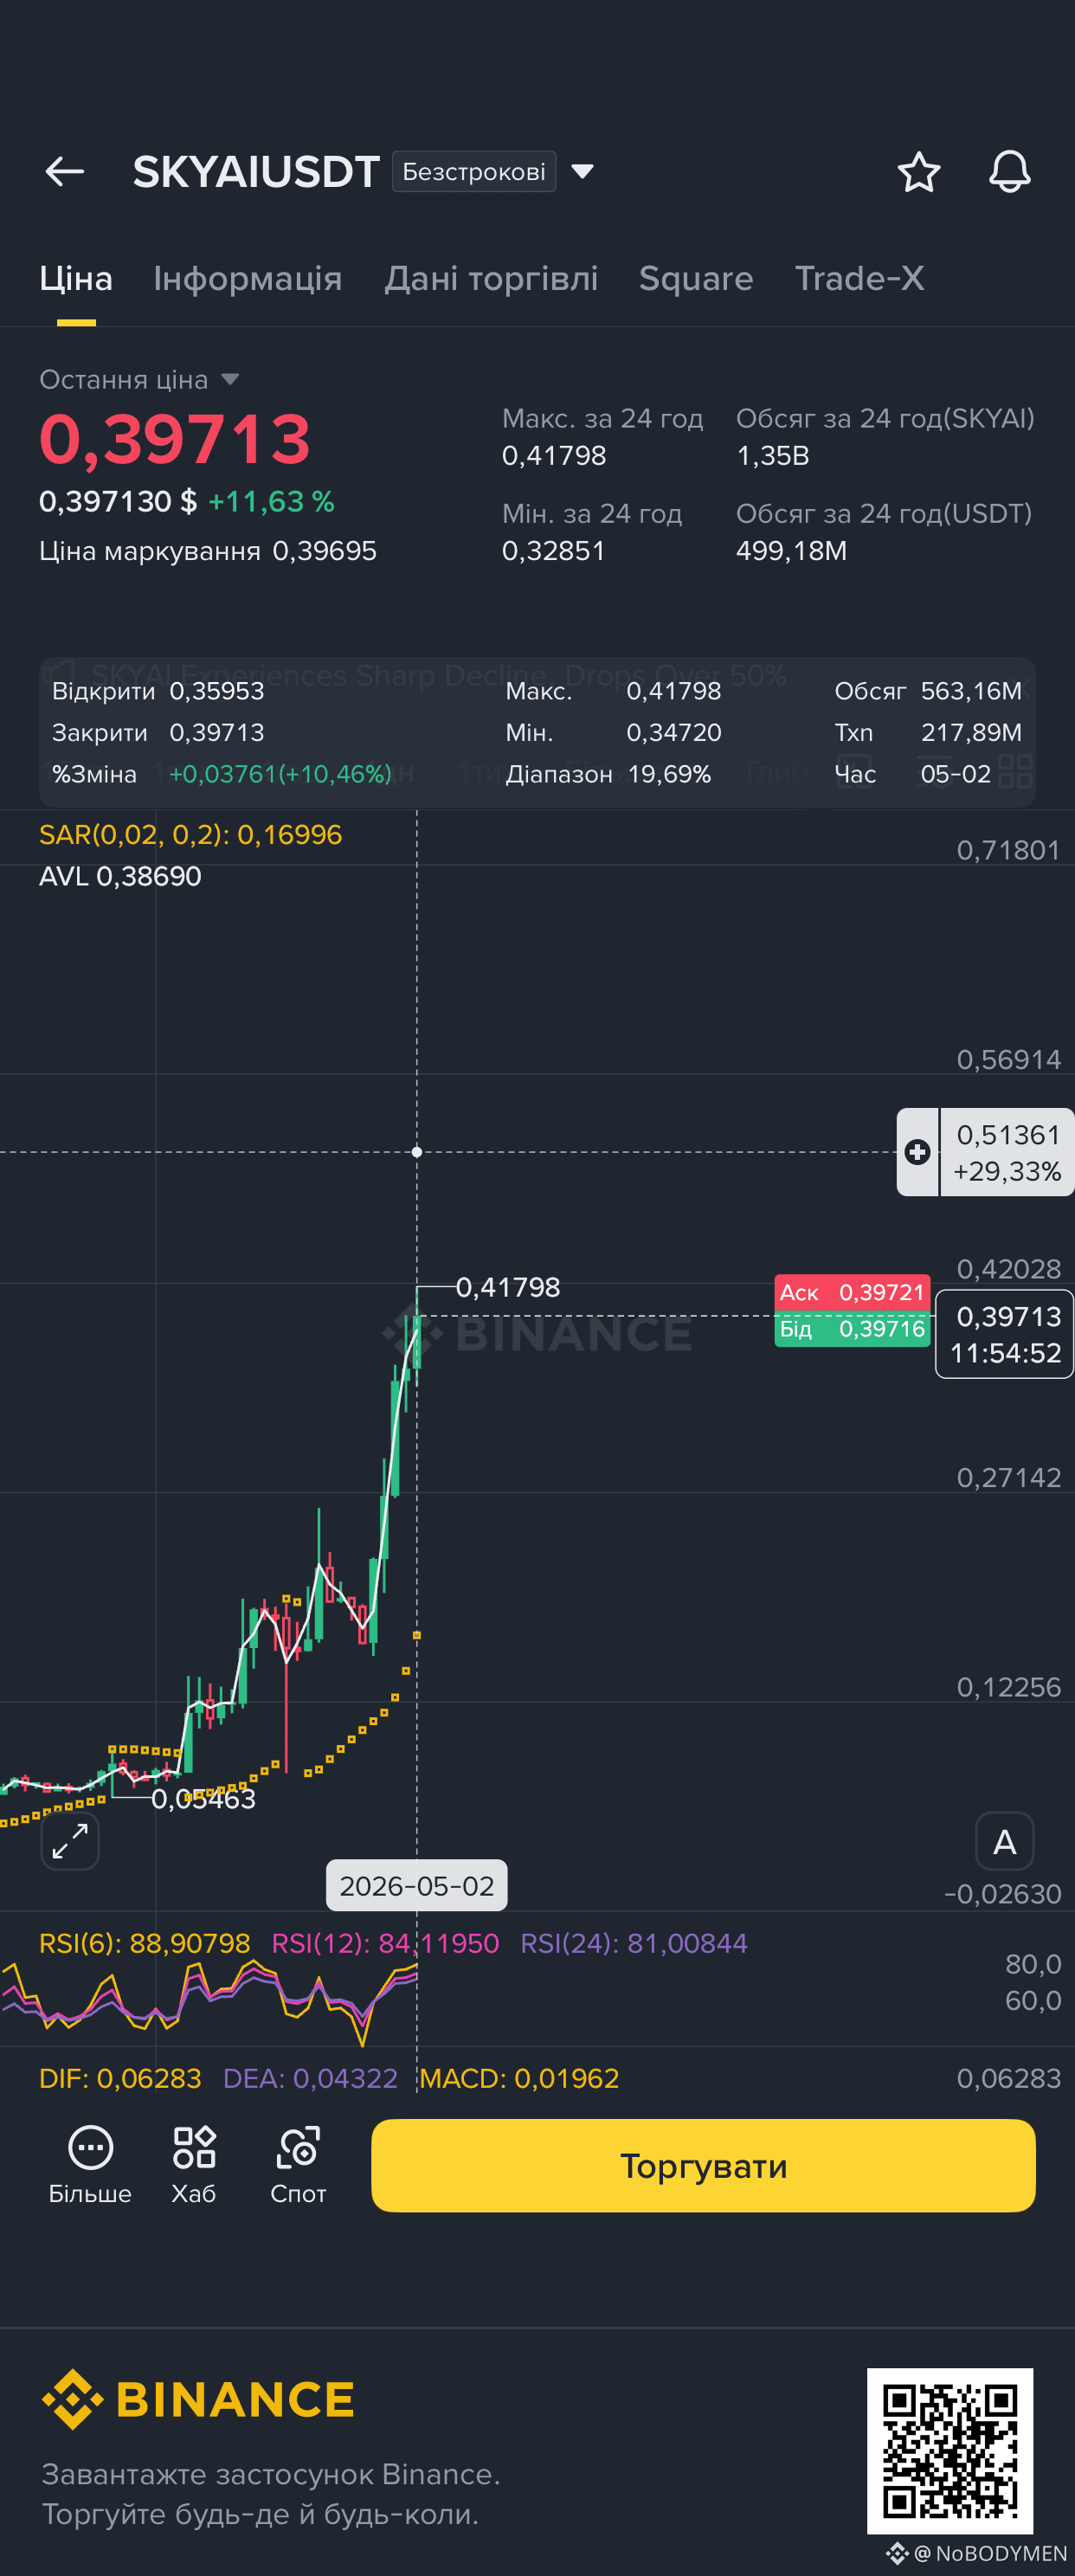The image size is (1075, 2576).
Task: Tap the DIF: 0,06283 label
Action: (120, 2079)
